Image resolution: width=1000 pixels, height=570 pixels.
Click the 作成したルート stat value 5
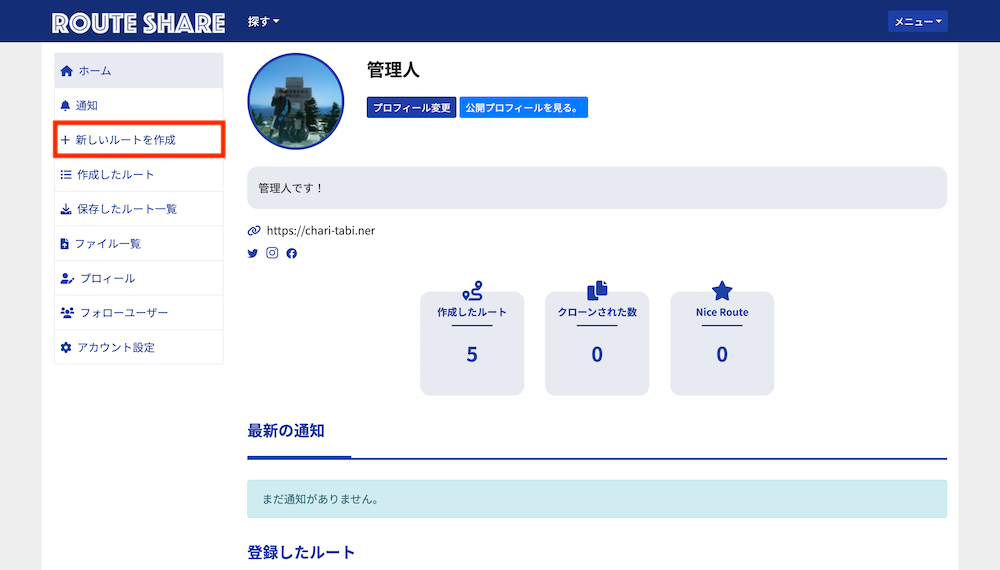(x=472, y=354)
